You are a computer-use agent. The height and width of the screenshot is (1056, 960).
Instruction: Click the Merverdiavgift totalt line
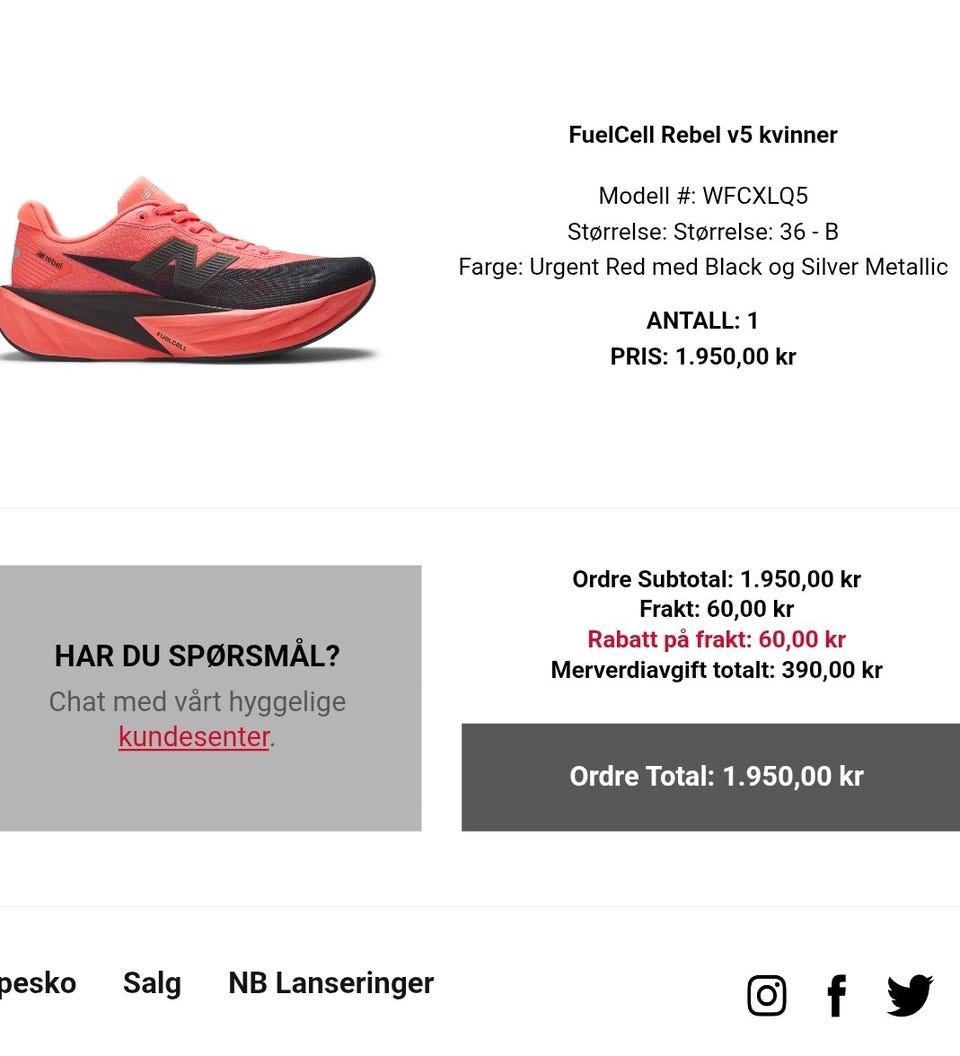click(x=716, y=670)
